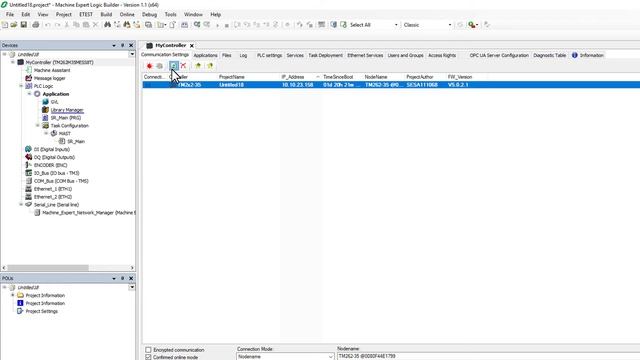Open the Online menu
The height and width of the screenshot is (360, 640).
[127, 14]
